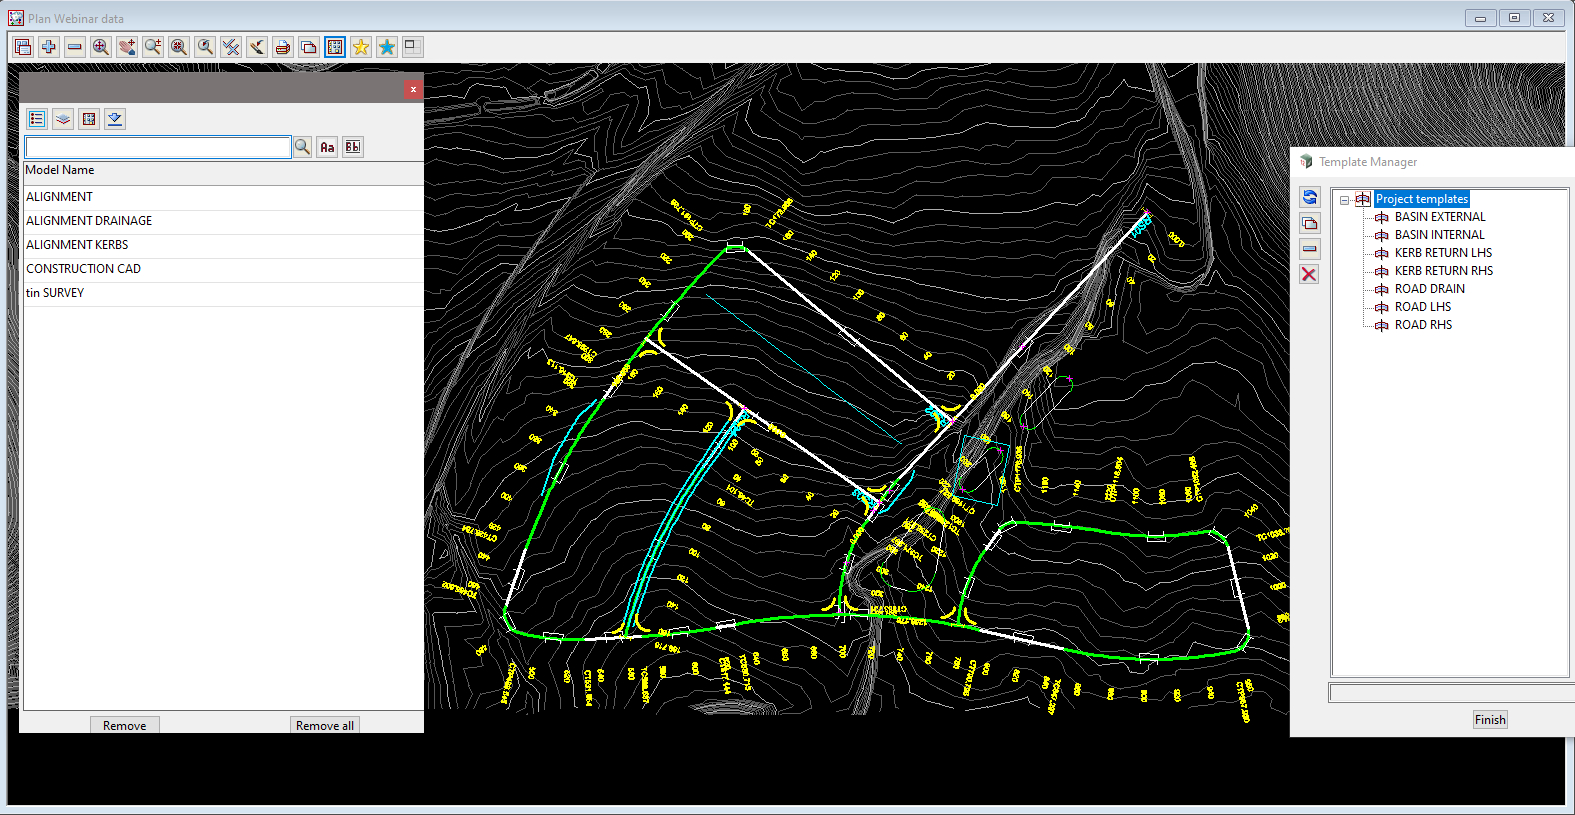This screenshot has width=1575, height=815.
Task: Toggle the Bb whole-word match option
Action: pos(353,147)
